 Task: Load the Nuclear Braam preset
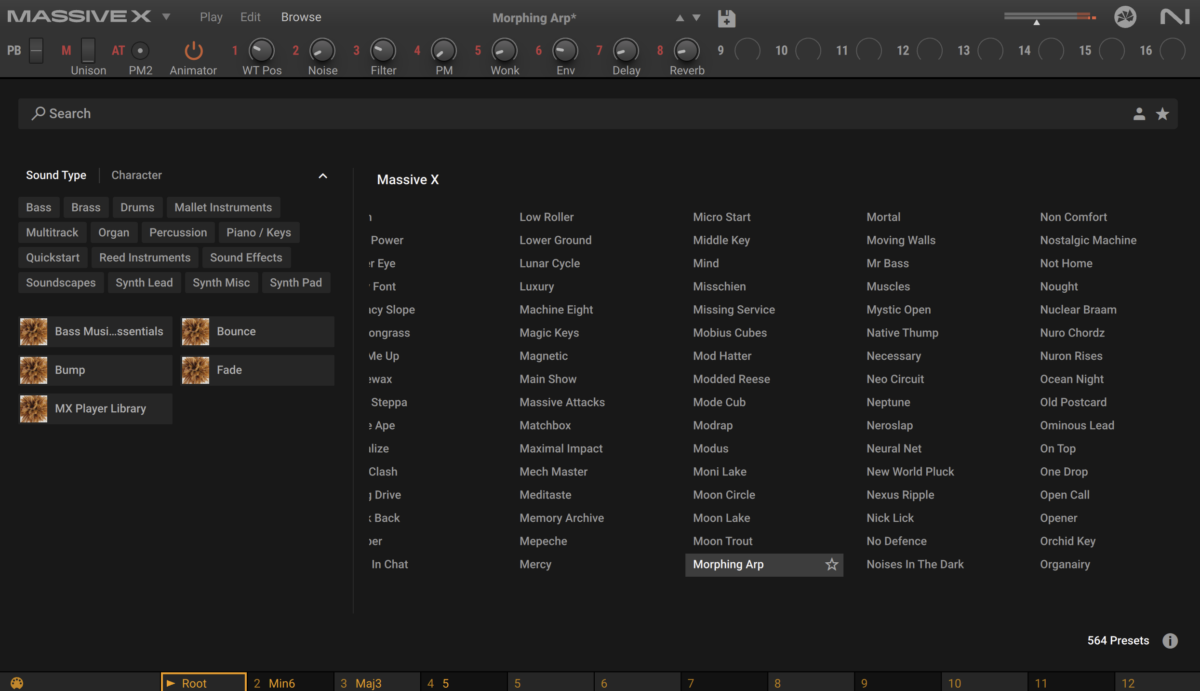[1078, 310]
